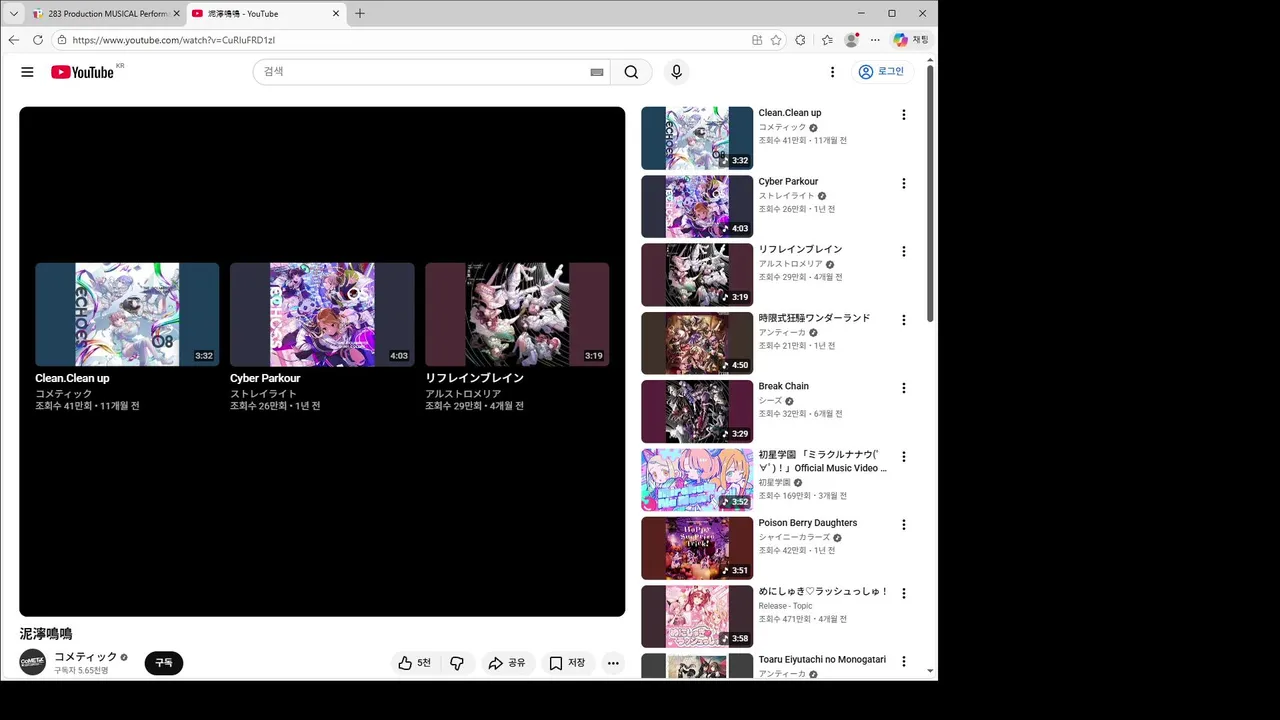Open the YouTube hamburger guide menu

point(27,72)
